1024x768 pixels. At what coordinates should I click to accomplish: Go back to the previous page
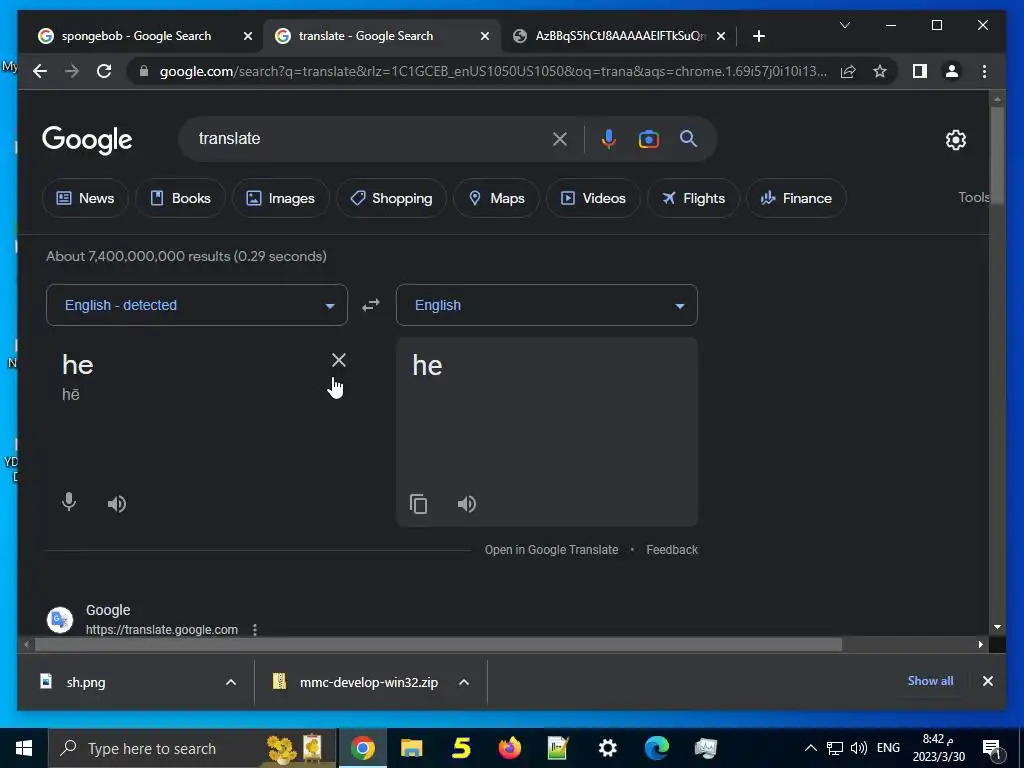click(x=40, y=71)
